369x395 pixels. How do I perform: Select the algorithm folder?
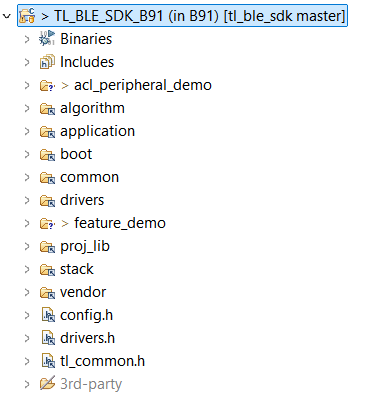coord(92,108)
